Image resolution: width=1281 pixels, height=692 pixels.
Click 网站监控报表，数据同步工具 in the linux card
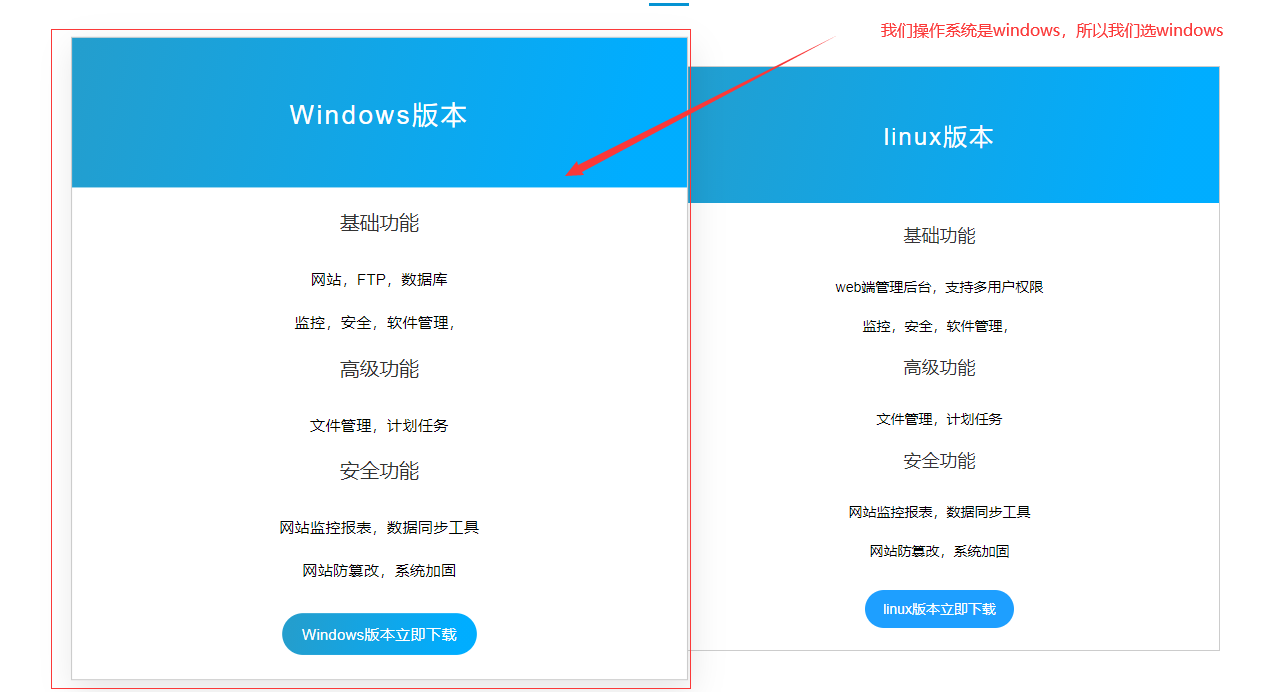(x=939, y=512)
